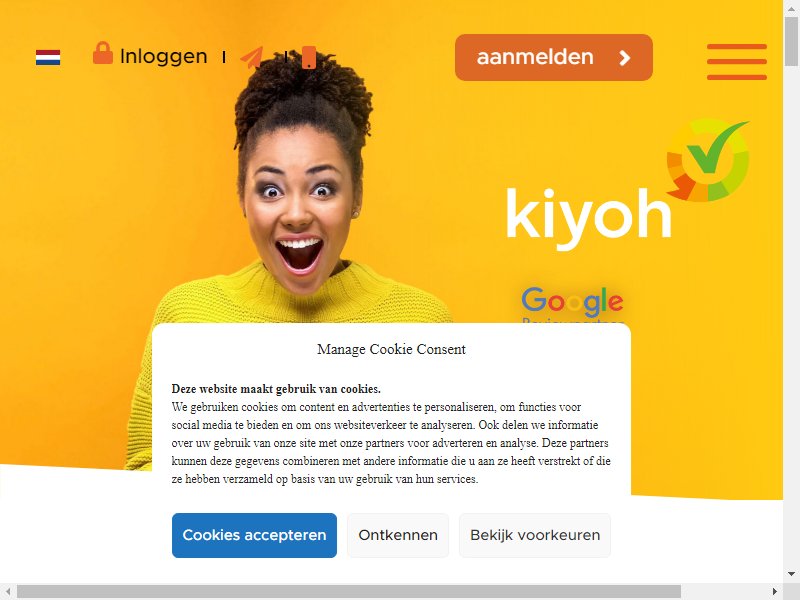Click the orange mobile phone icon
Screen dimensions: 800x600
(309, 57)
